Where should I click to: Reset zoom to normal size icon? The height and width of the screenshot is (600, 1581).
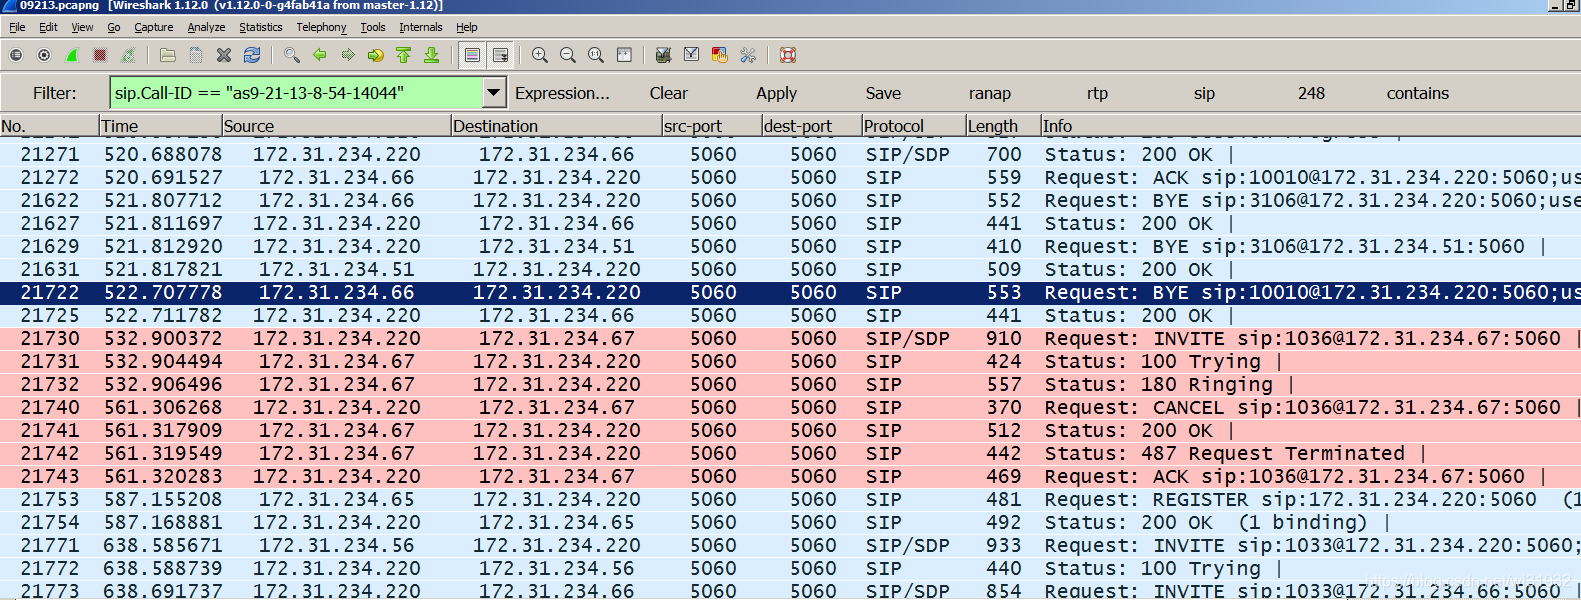click(596, 55)
